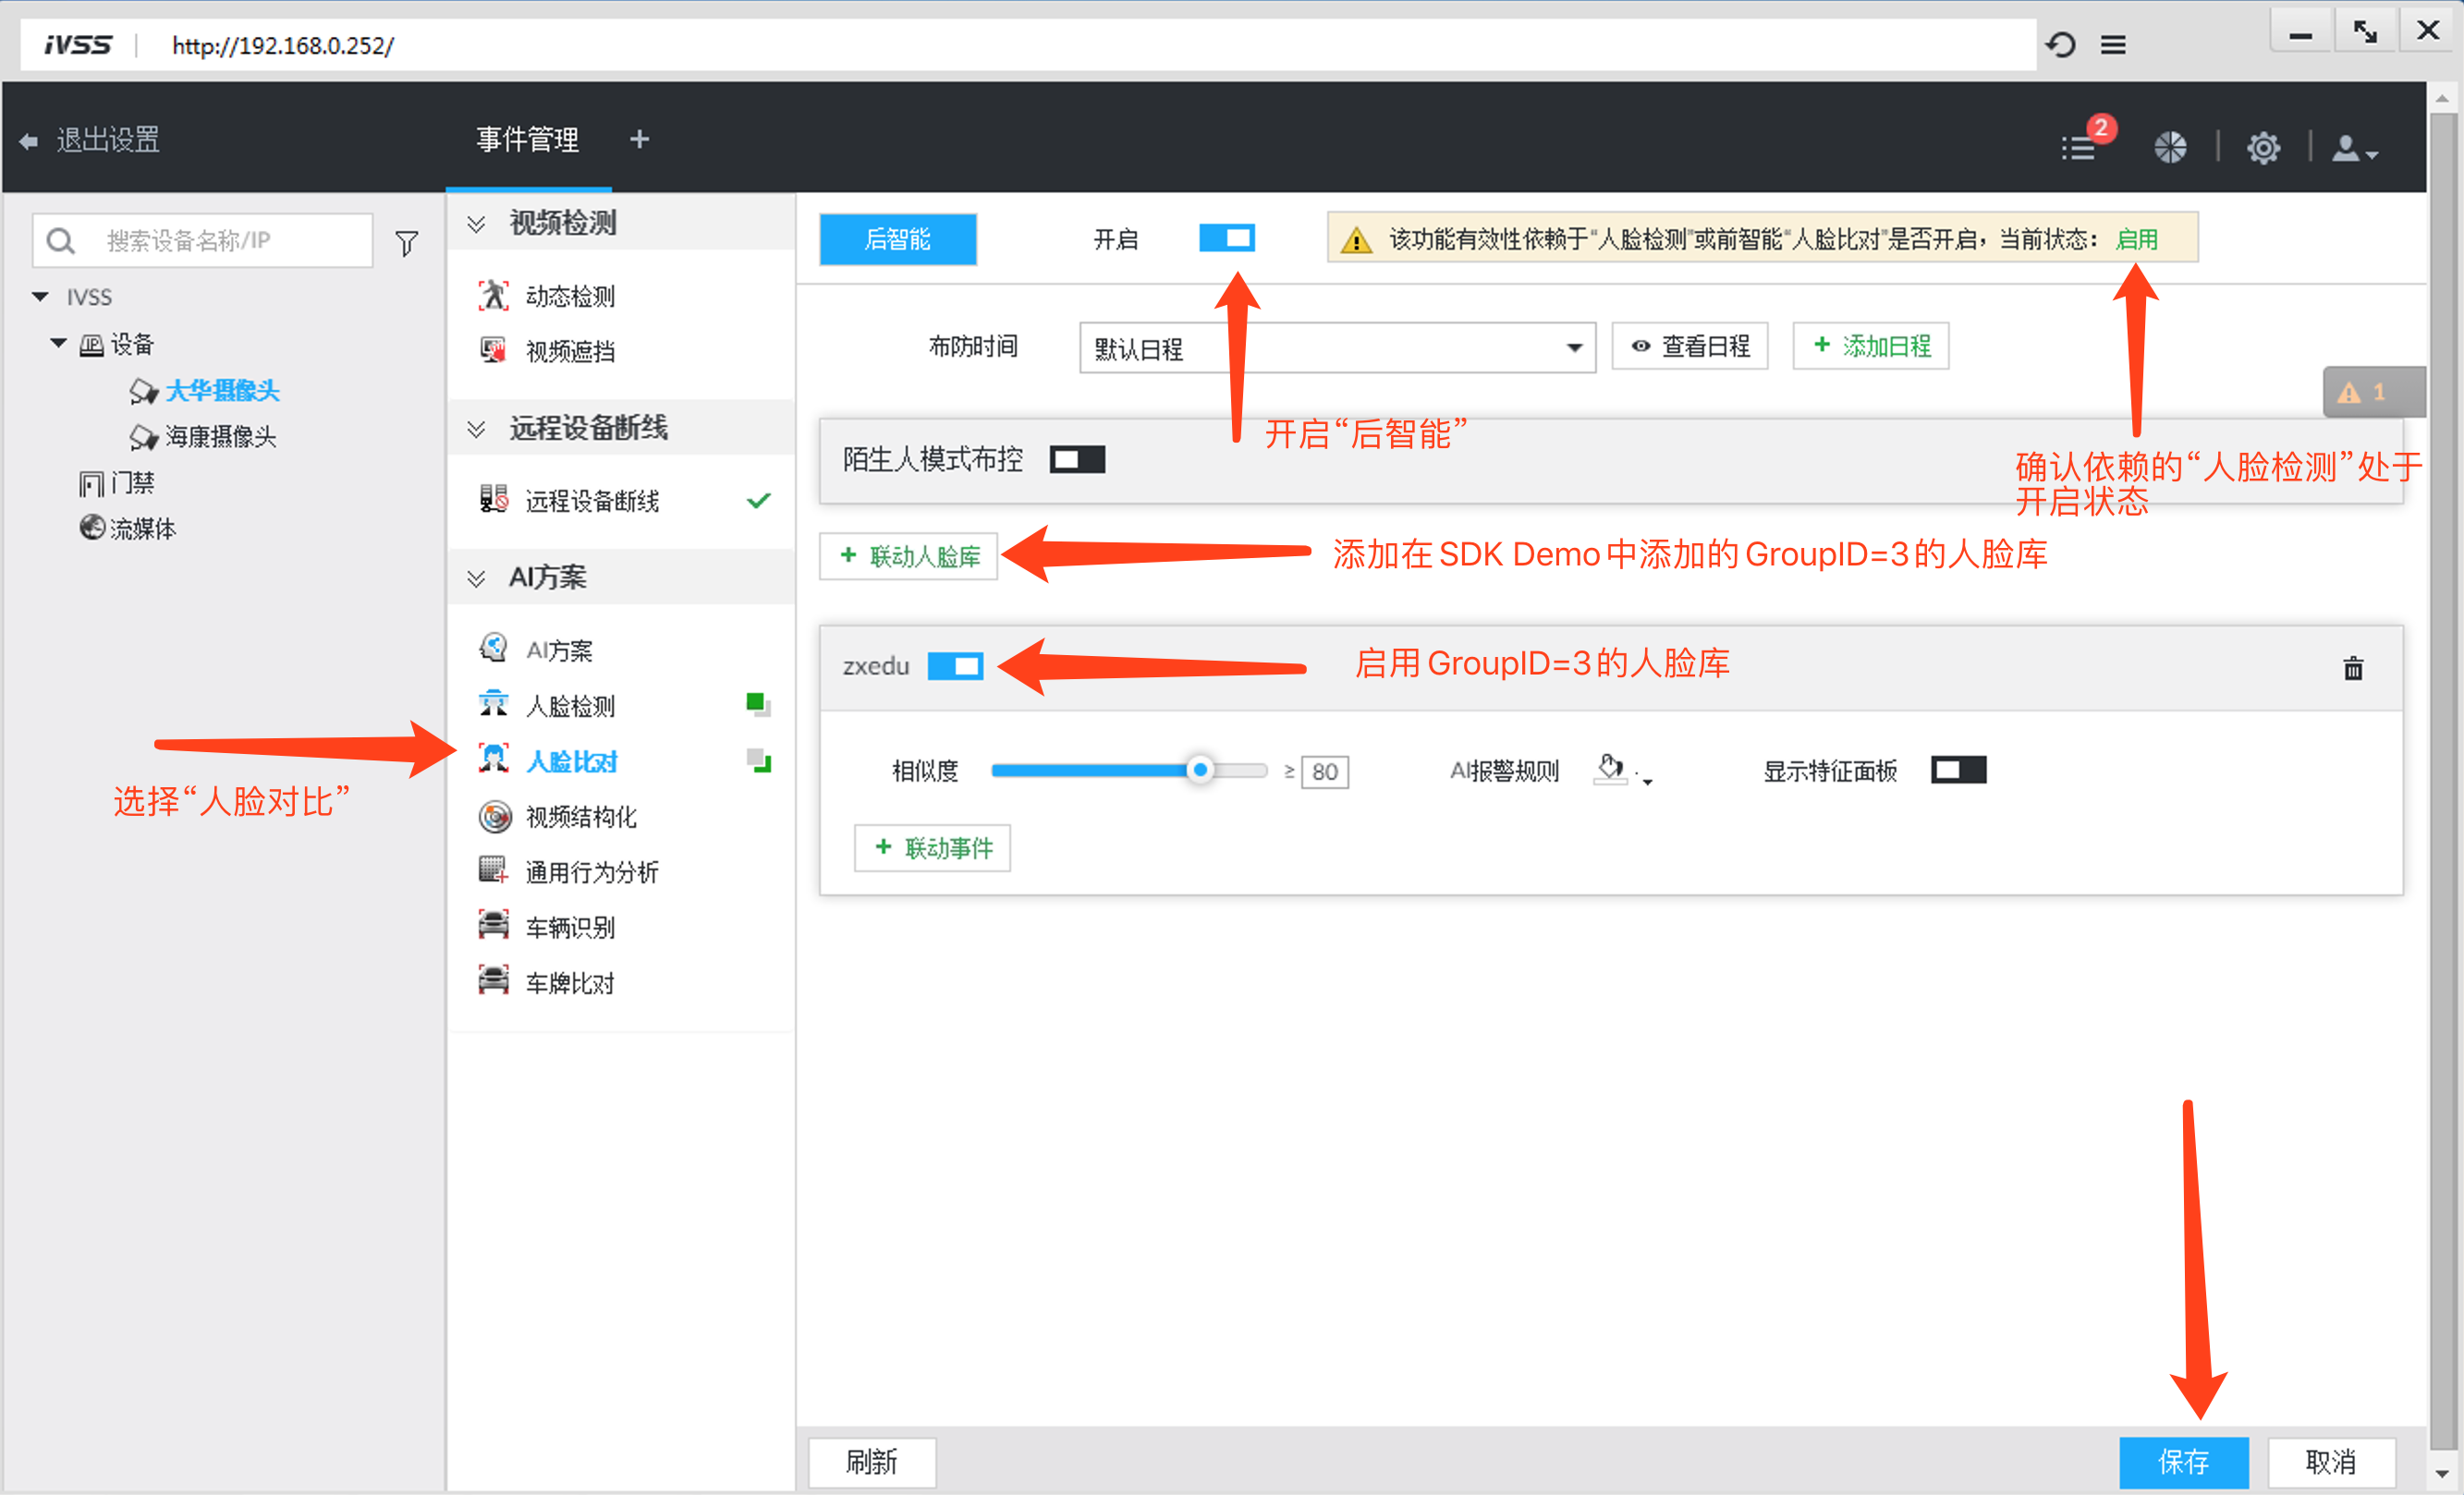Screen dimensions: 2464x1495
Task: Enable 陌生人模式布控 switch
Action: (1076, 459)
